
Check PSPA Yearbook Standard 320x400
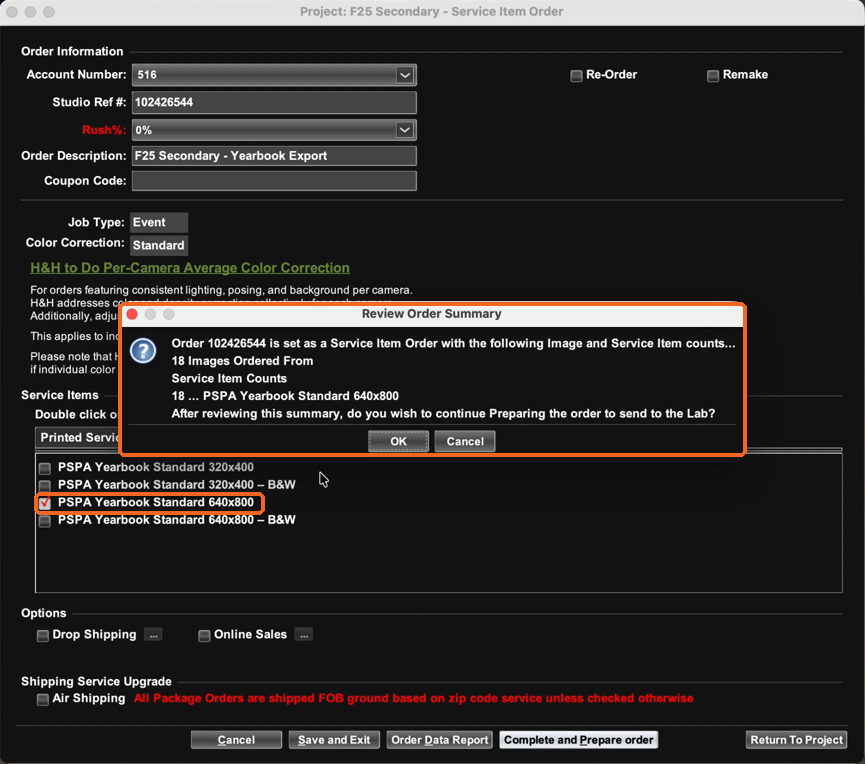45,468
